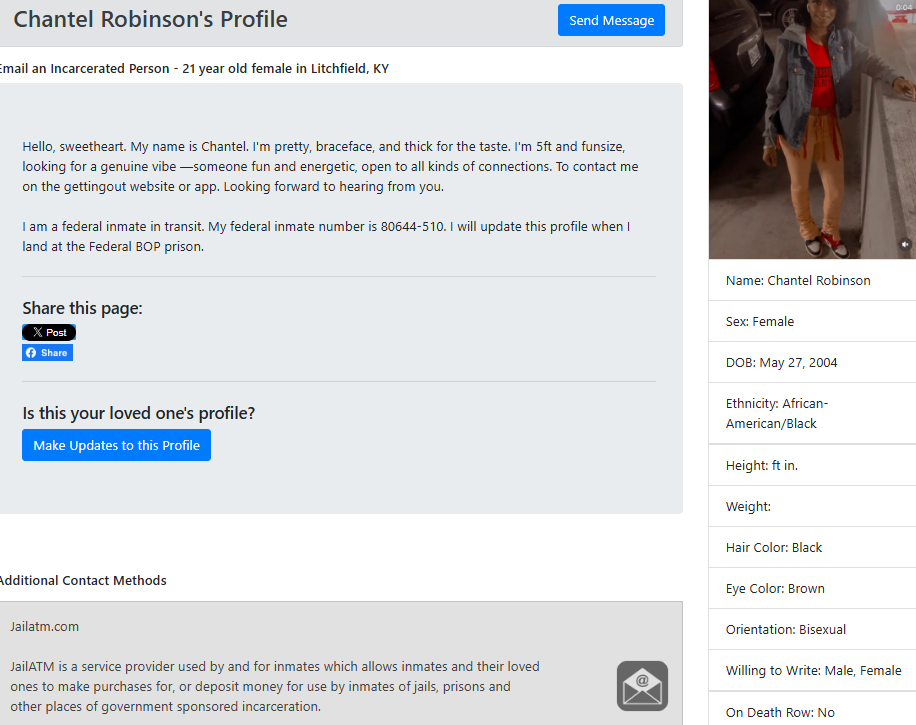Select the 'Name: Chantel Robinson' row
This screenshot has height=725, width=916.
click(x=812, y=280)
